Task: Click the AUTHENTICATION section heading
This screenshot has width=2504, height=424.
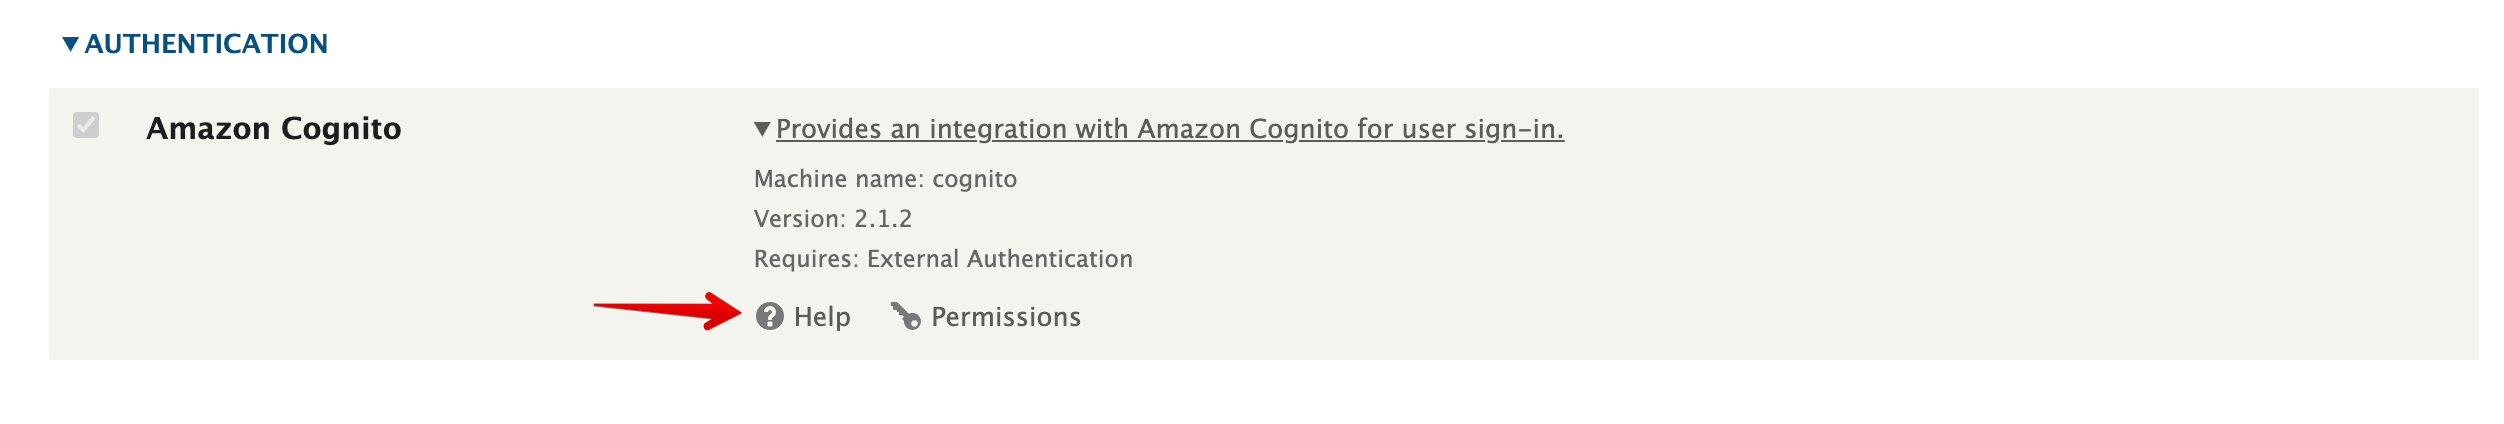Action: [x=206, y=44]
